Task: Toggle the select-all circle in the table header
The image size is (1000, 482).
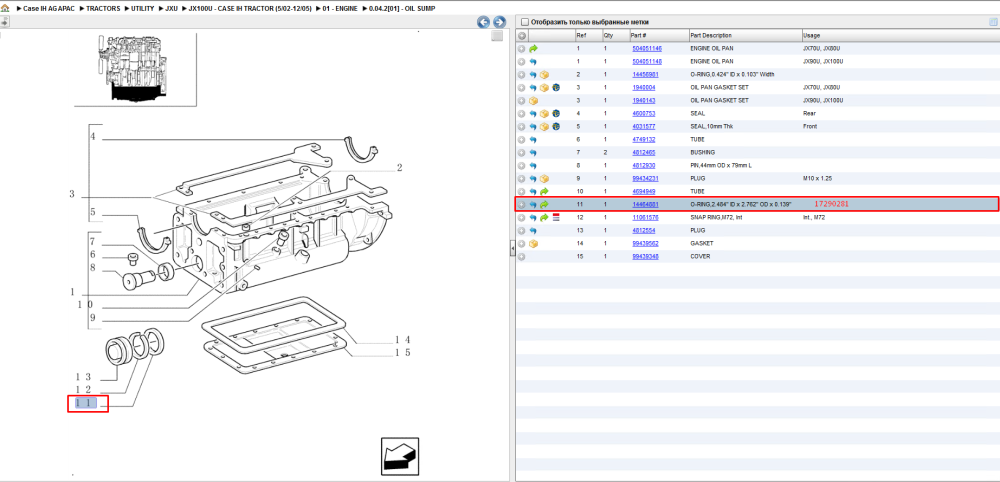Action: pos(522,36)
